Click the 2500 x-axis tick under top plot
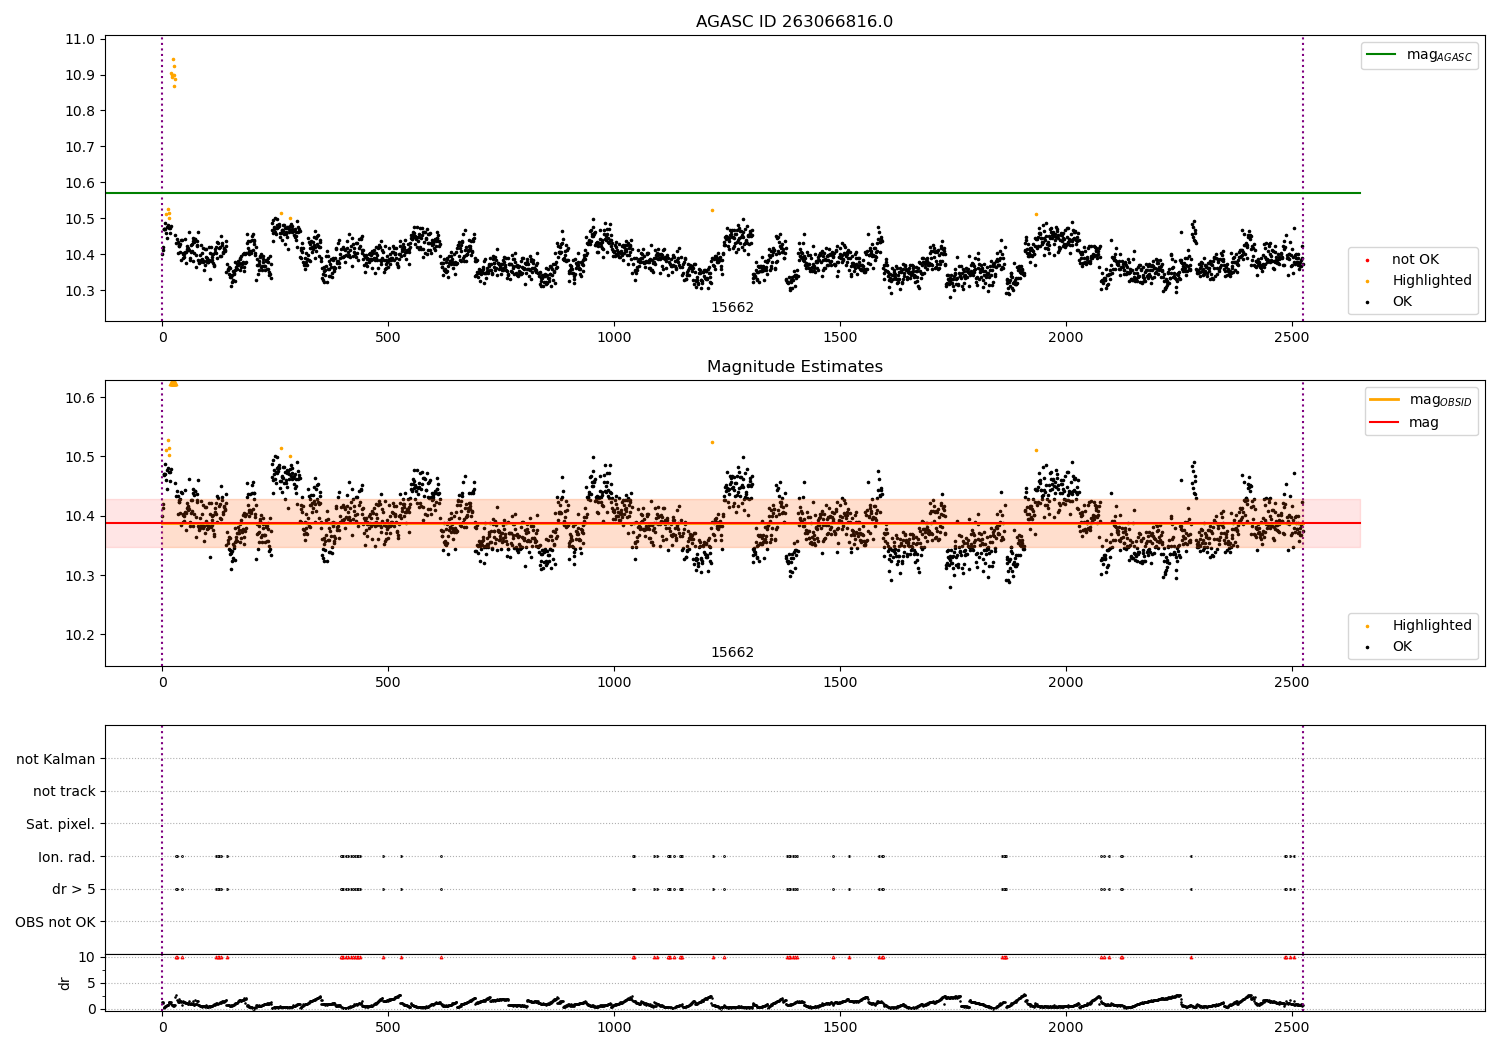Screen dimensions: 1500x1050 tap(1292, 338)
